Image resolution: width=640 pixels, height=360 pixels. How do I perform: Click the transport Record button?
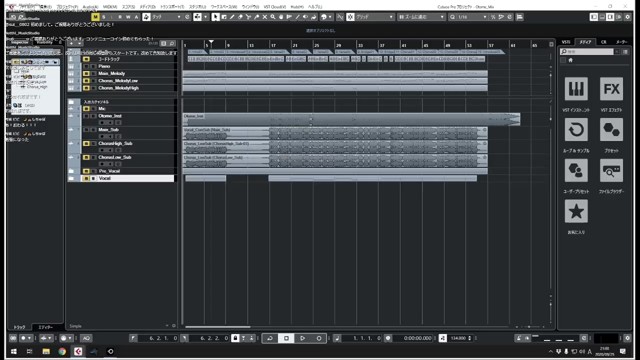319,338
